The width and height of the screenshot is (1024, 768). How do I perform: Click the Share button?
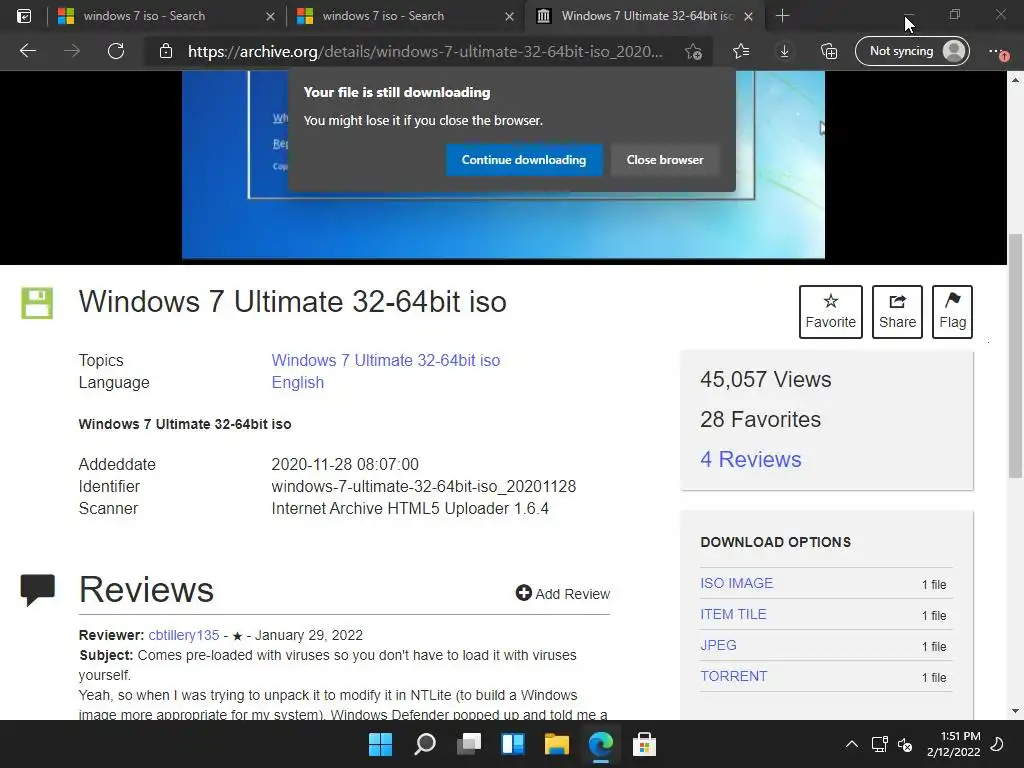tap(897, 312)
